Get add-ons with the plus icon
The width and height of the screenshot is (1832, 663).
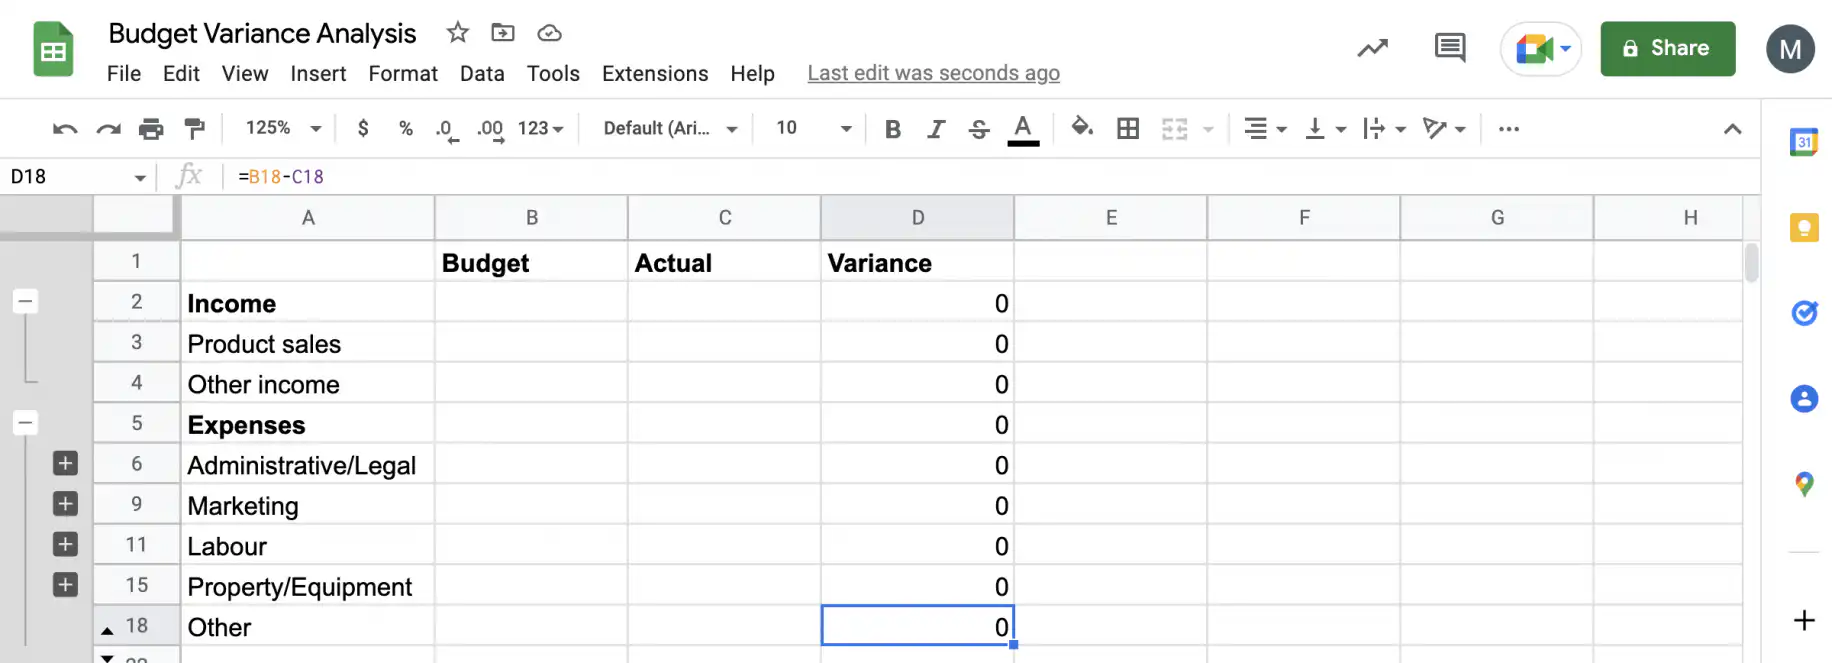coord(1804,620)
